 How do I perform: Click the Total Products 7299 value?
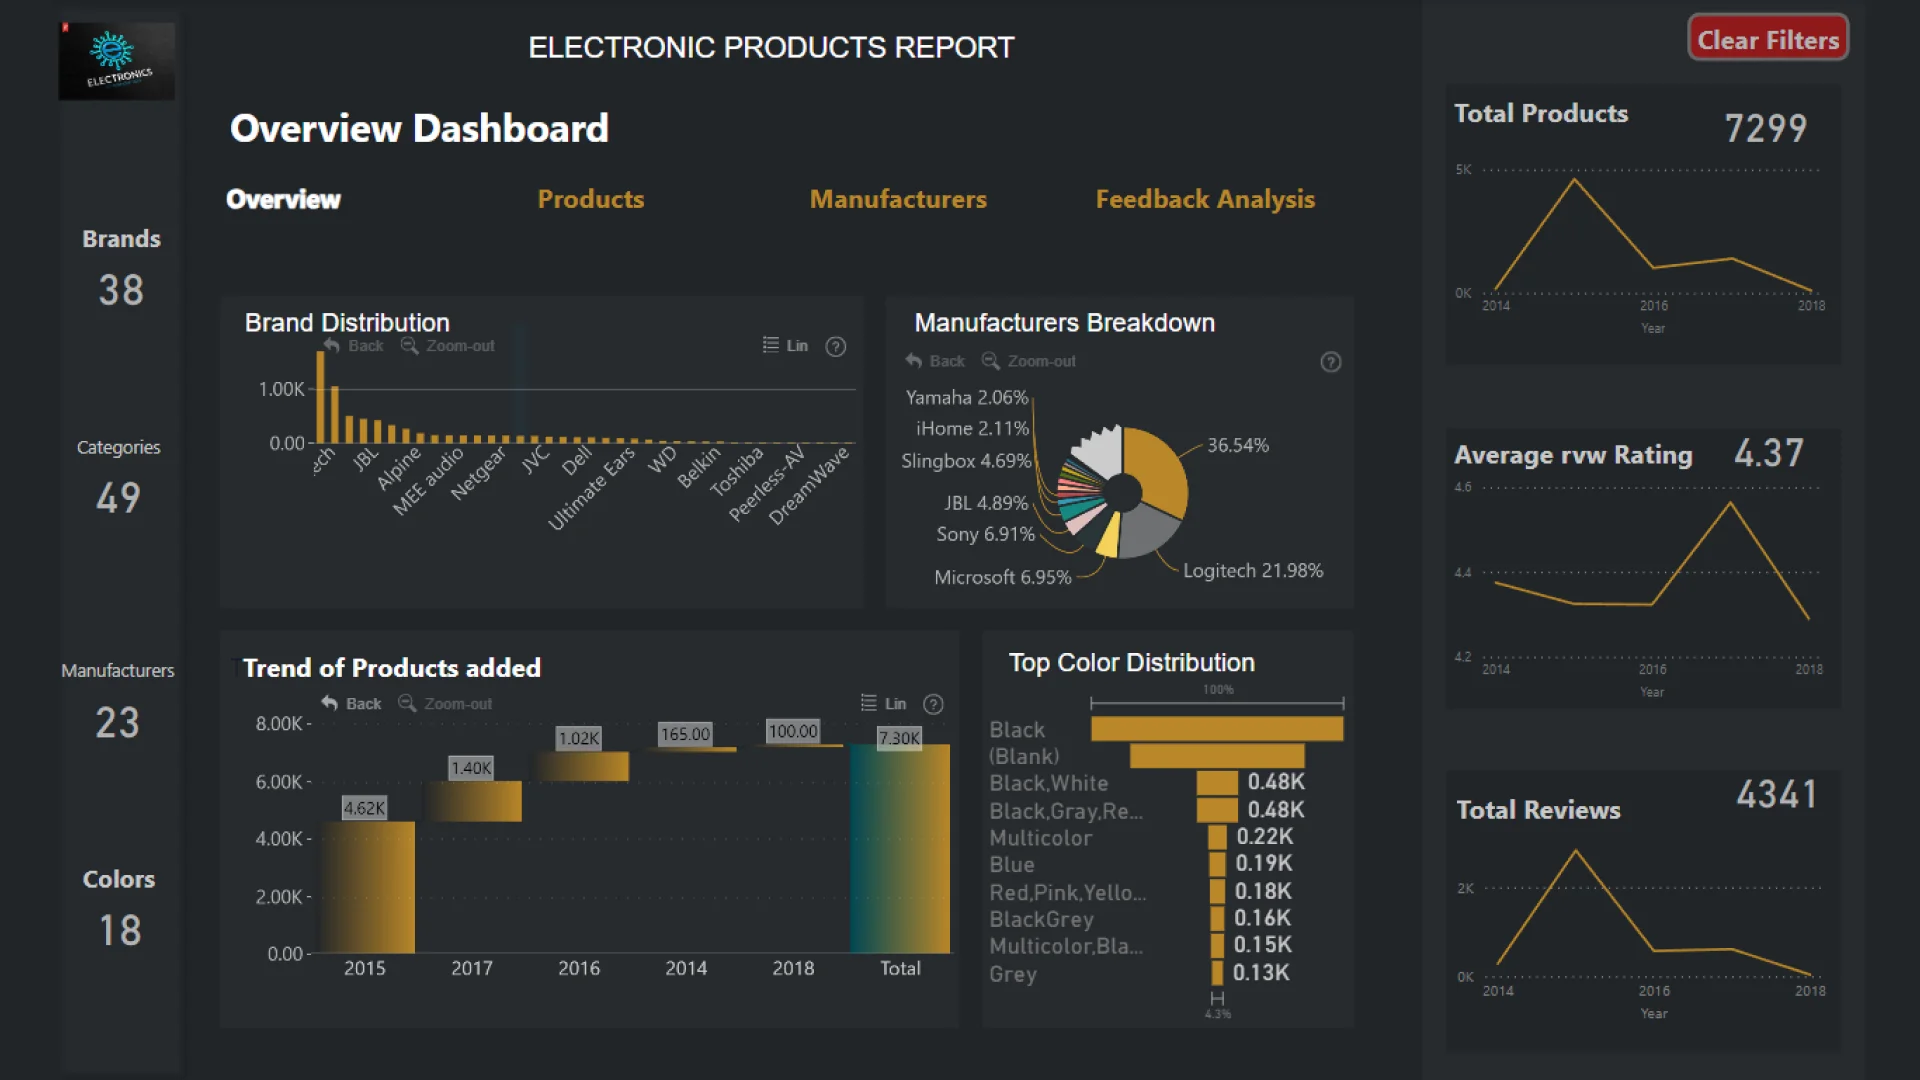(1766, 128)
